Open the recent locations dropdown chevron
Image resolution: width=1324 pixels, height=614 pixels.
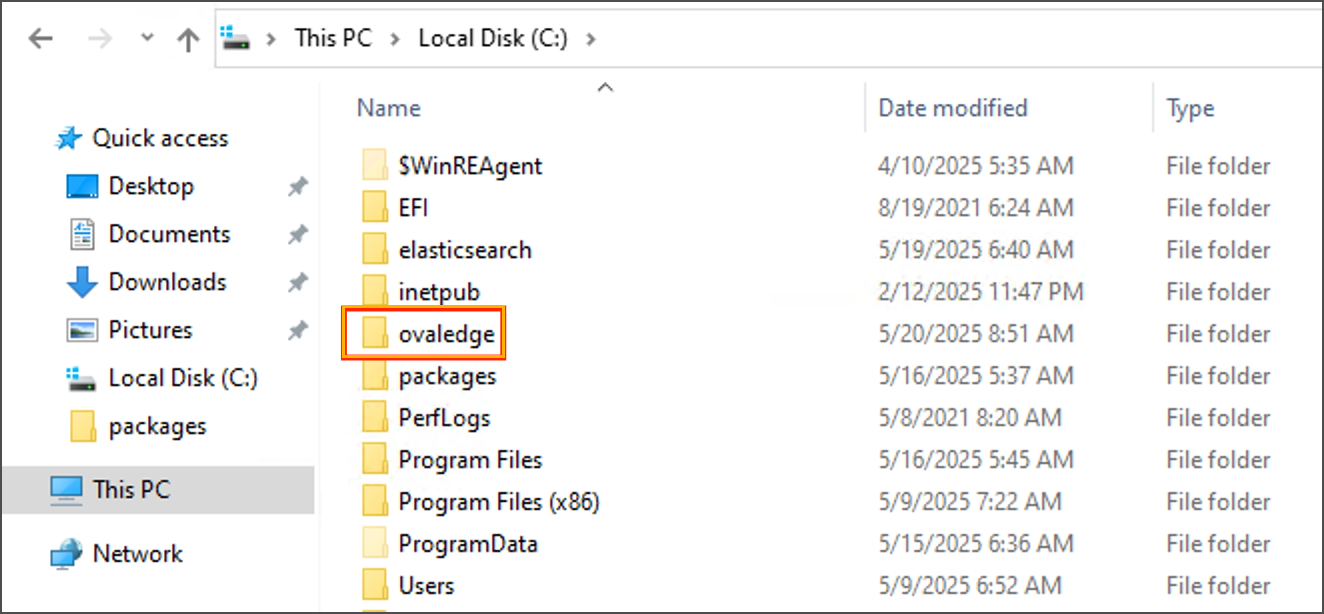pos(147,38)
